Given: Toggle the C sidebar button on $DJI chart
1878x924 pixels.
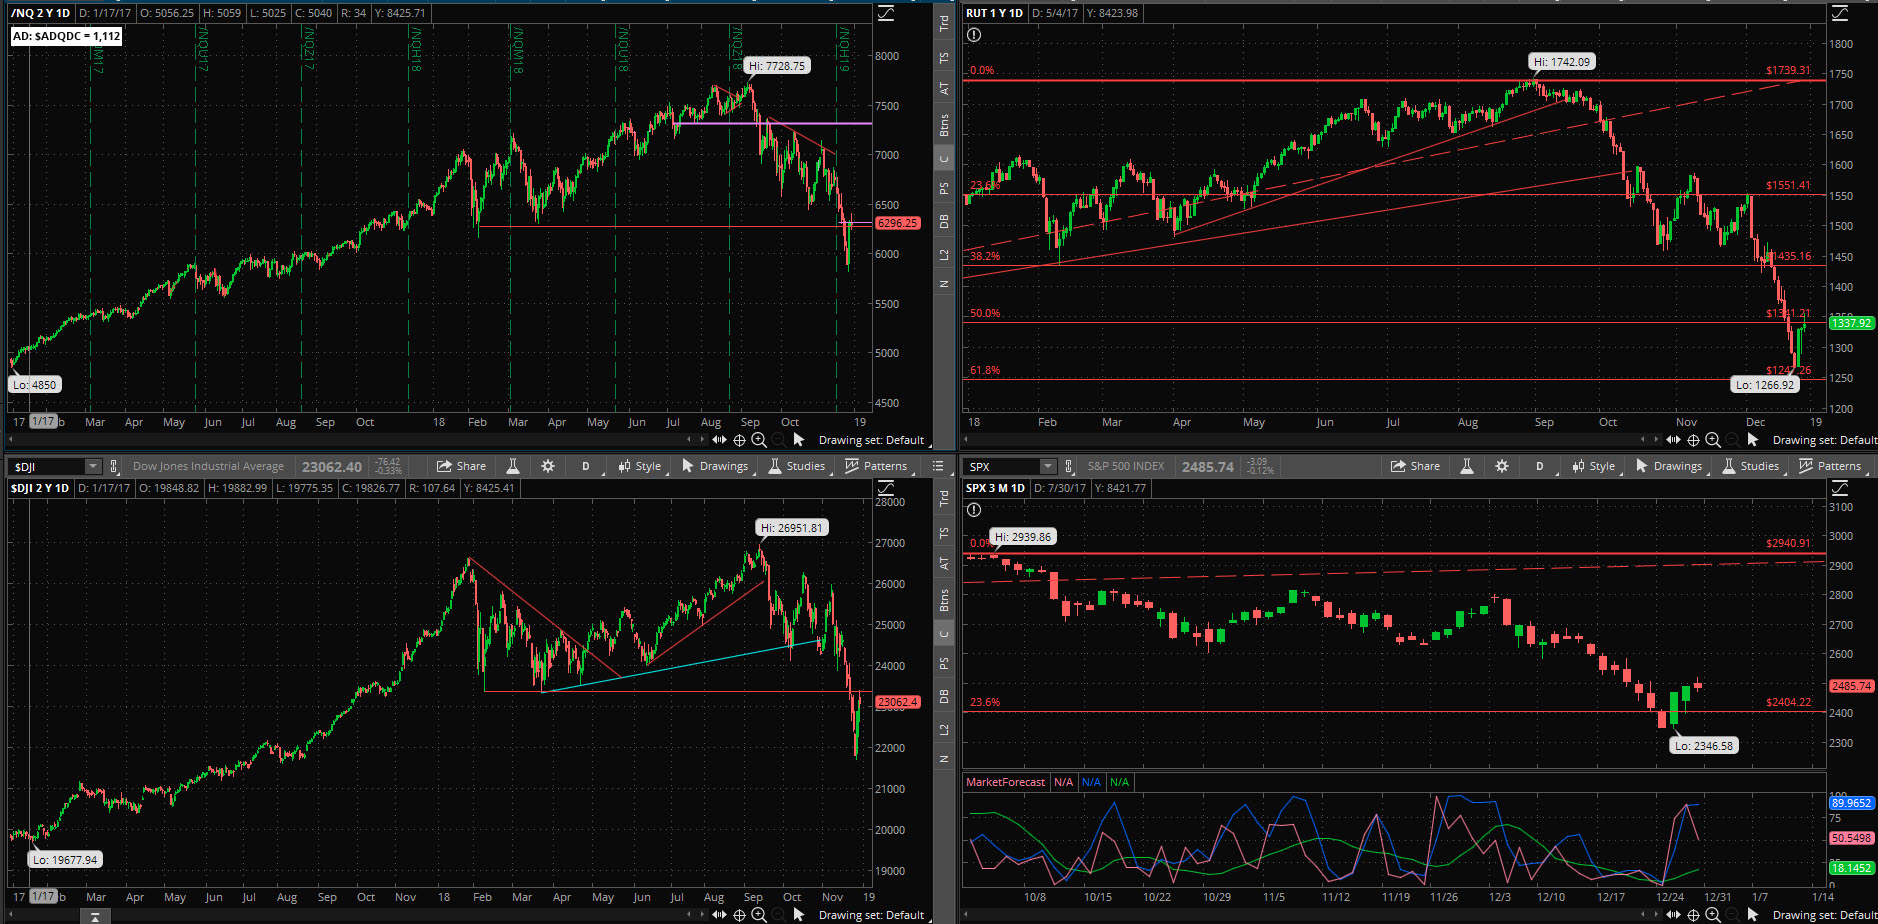Looking at the screenshot, I should pyautogui.click(x=944, y=633).
